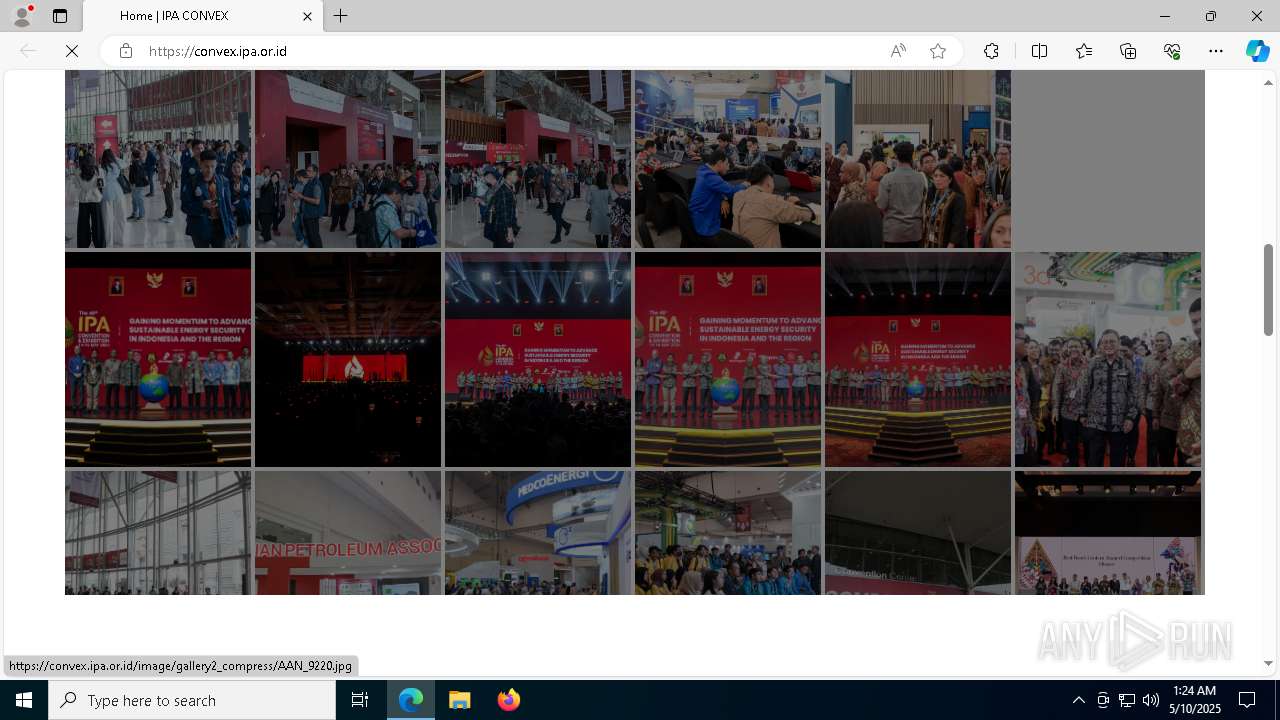This screenshot has width=1280, height=720.
Task: Open wide stage with stairs thumbnail
Action: (x=918, y=359)
